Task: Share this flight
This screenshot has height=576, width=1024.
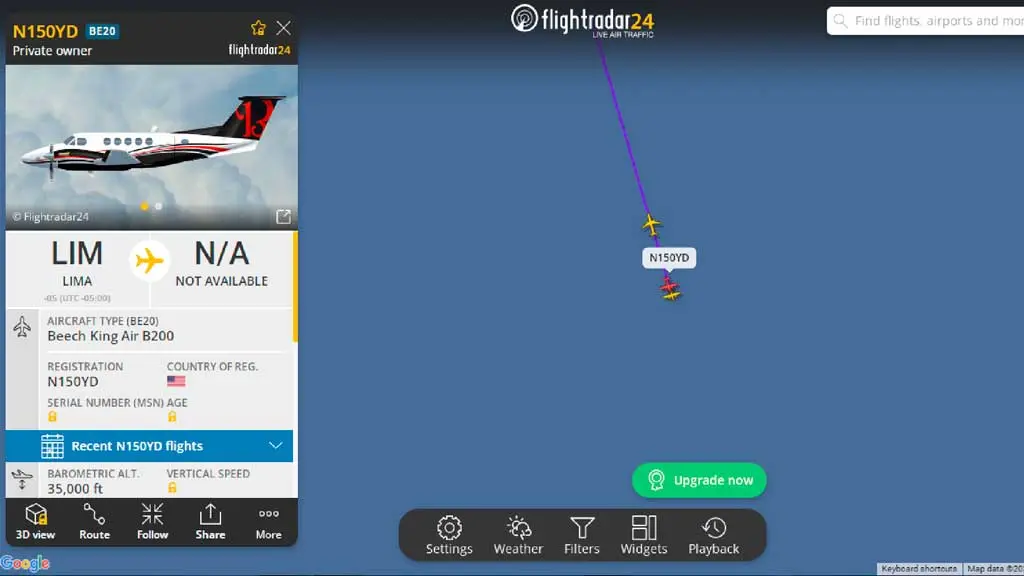Action: click(x=210, y=522)
